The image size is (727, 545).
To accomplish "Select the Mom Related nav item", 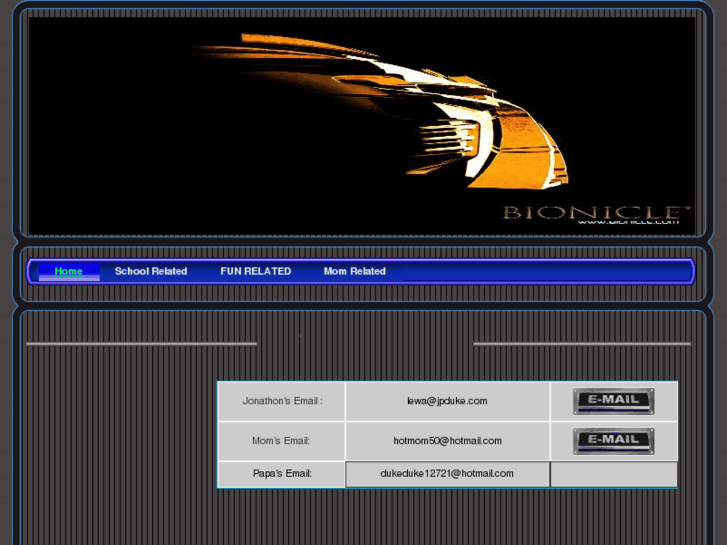I will tap(355, 271).
